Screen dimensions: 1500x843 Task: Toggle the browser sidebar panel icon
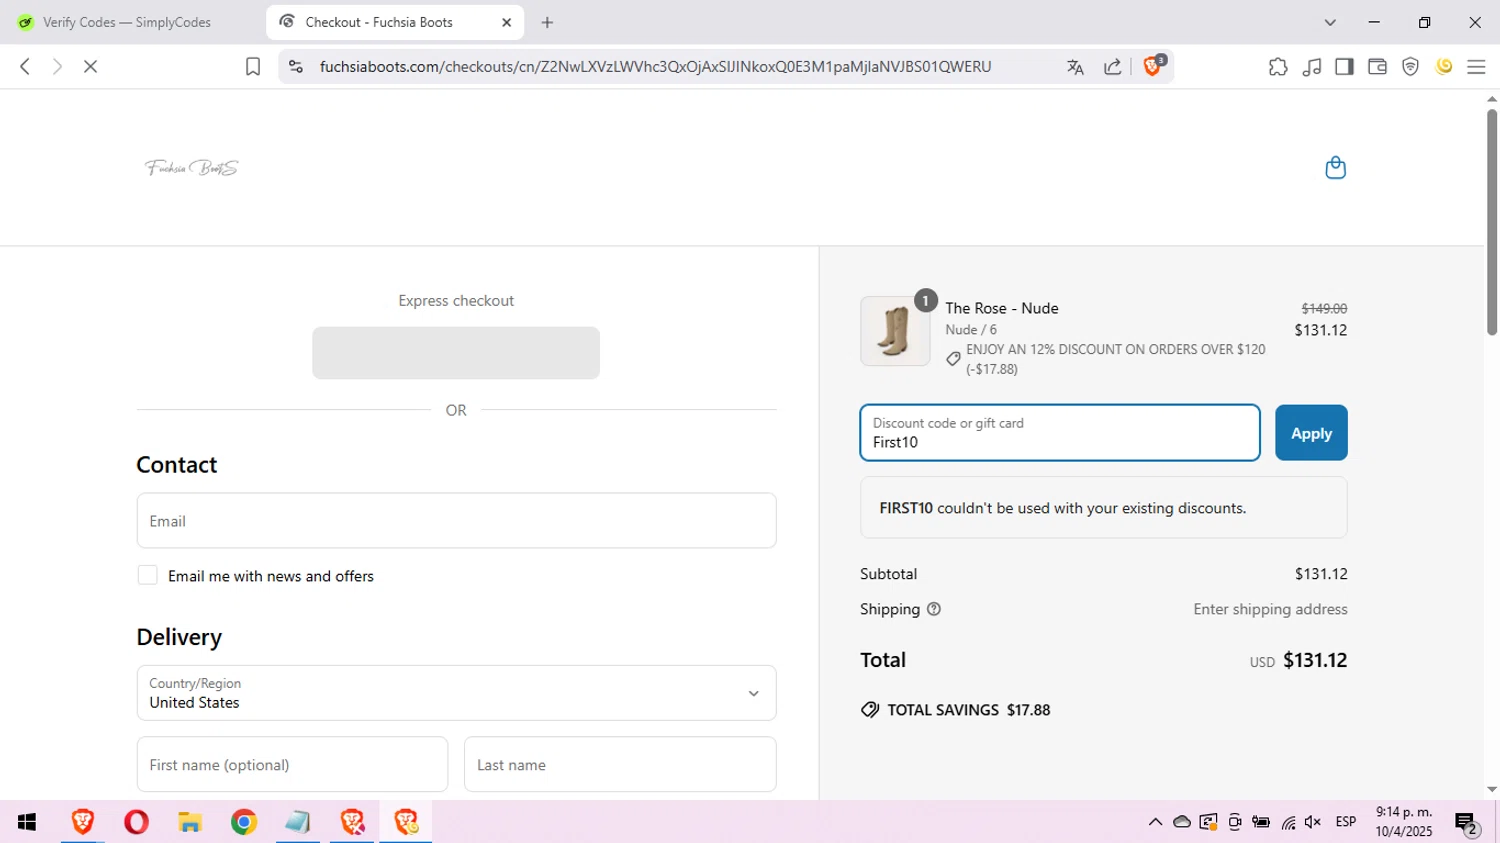[x=1344, y=67]
